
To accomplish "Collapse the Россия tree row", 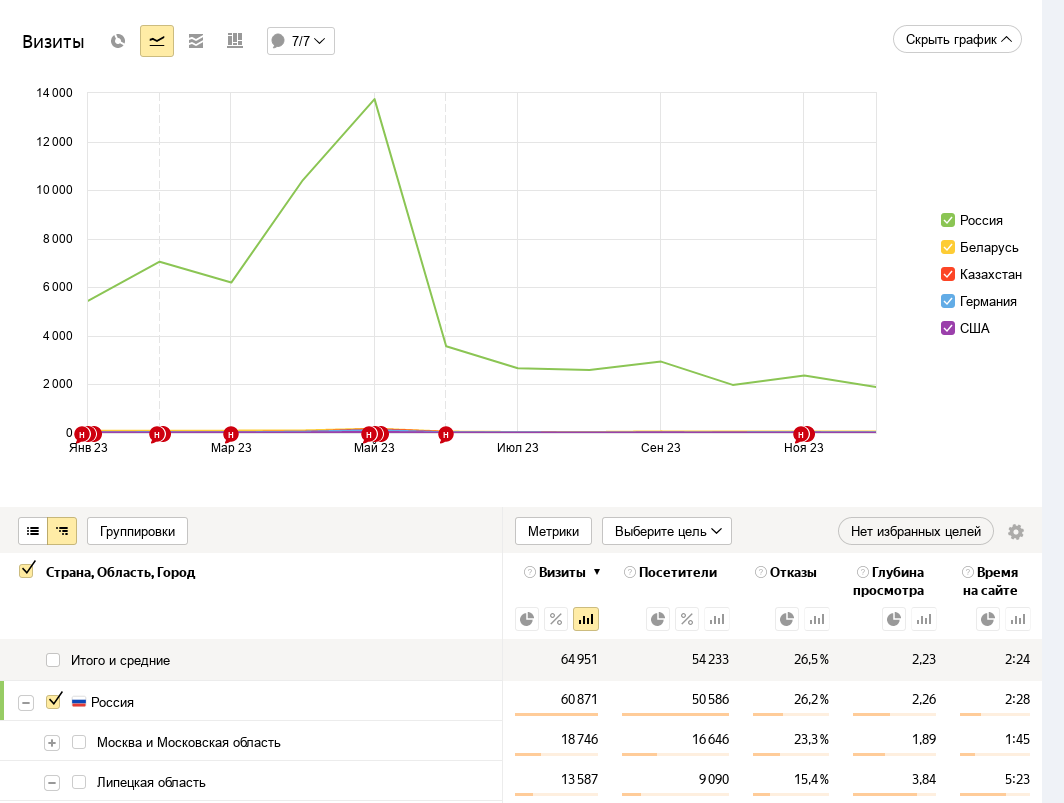I will click(26, 702).
